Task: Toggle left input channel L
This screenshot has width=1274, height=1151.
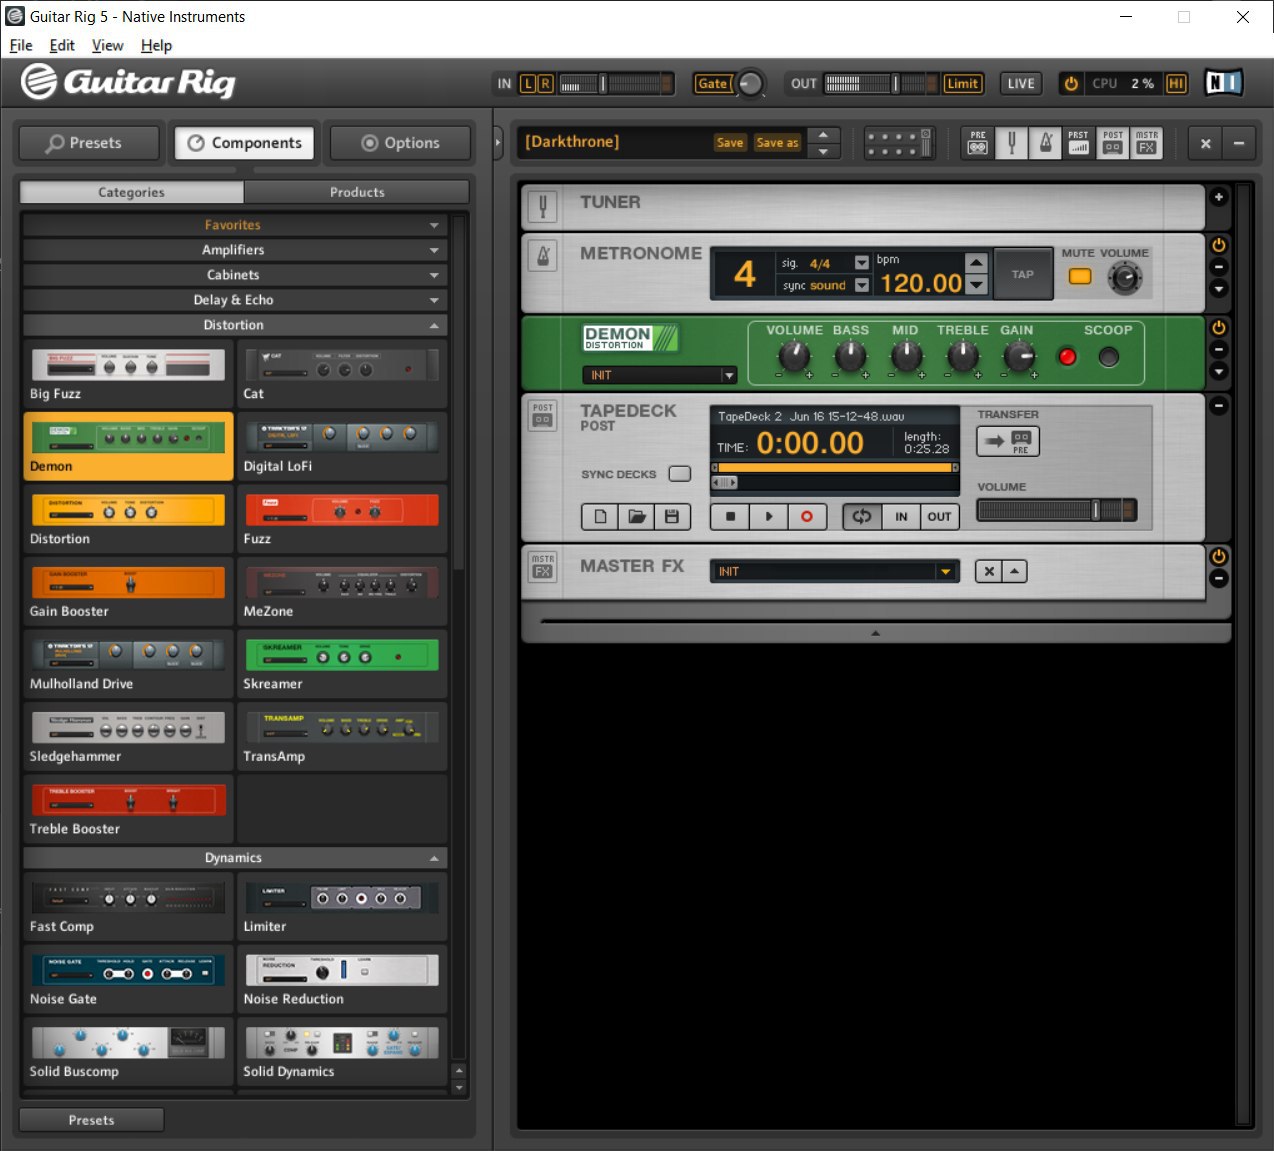Action: click(529, 83)
